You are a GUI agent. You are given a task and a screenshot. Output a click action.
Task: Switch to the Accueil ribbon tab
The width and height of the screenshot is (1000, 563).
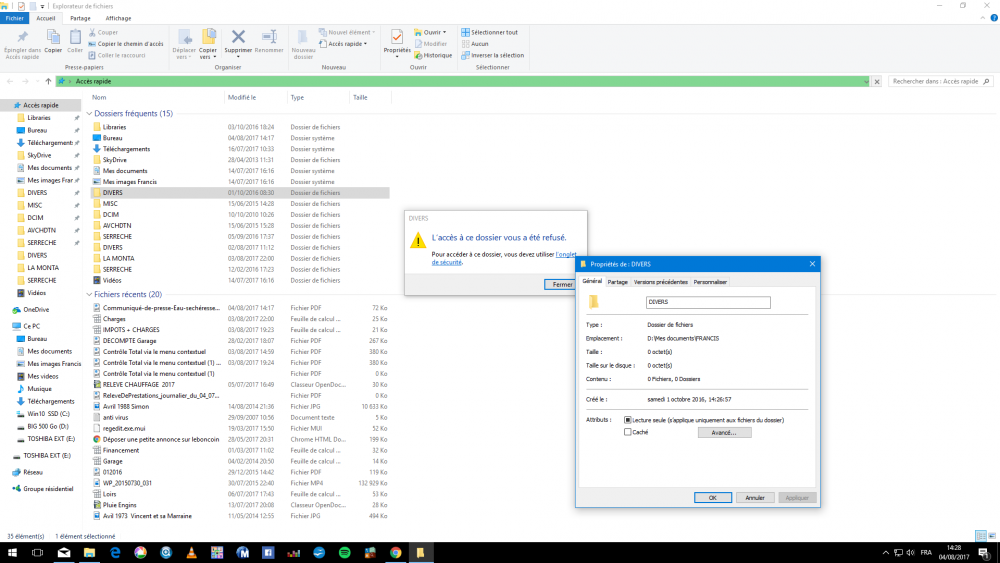[46, 18]
